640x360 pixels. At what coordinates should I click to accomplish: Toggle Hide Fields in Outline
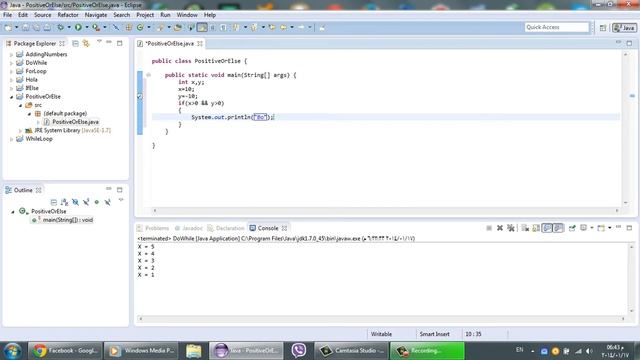pos(75,202)
